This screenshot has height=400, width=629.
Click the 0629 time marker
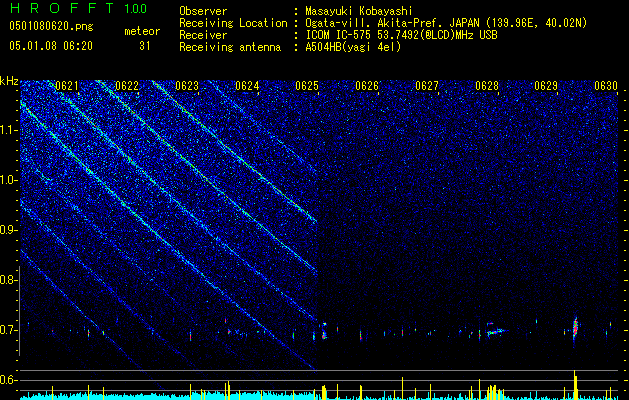546,86
